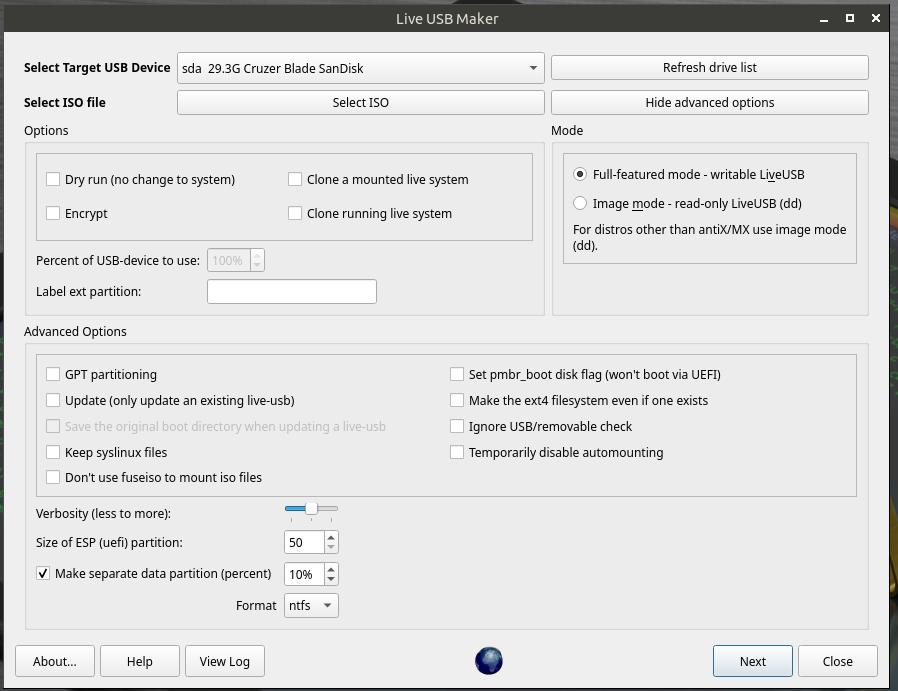Click Hide advanced options button
Screen dimensions: 898x691
[710, 102]
